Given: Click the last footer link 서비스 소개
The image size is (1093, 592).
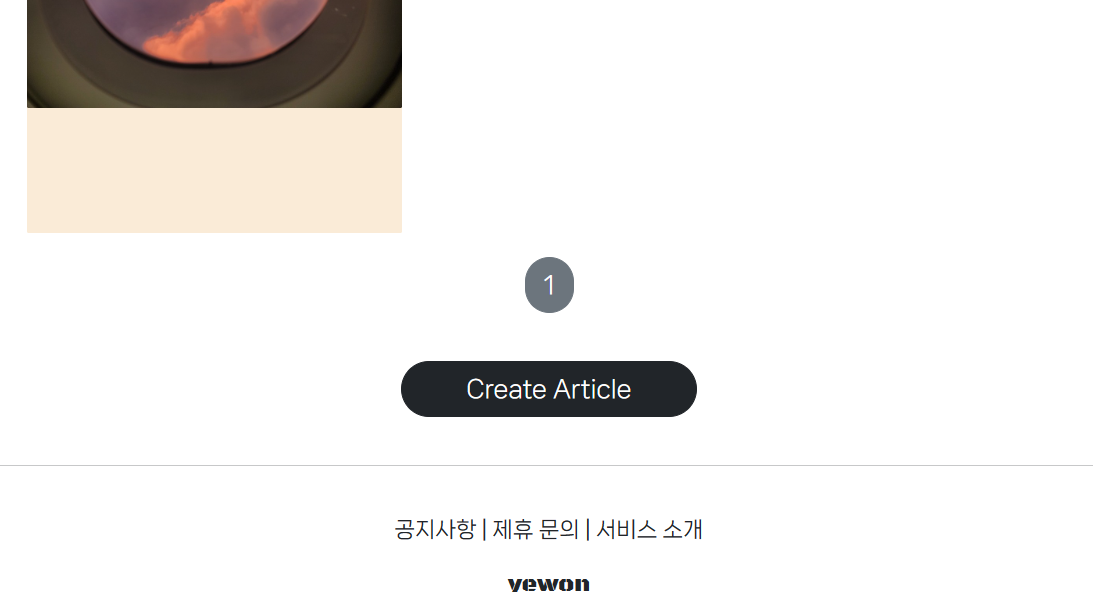Looking at the screenshot, I should [x=649, y=529].
